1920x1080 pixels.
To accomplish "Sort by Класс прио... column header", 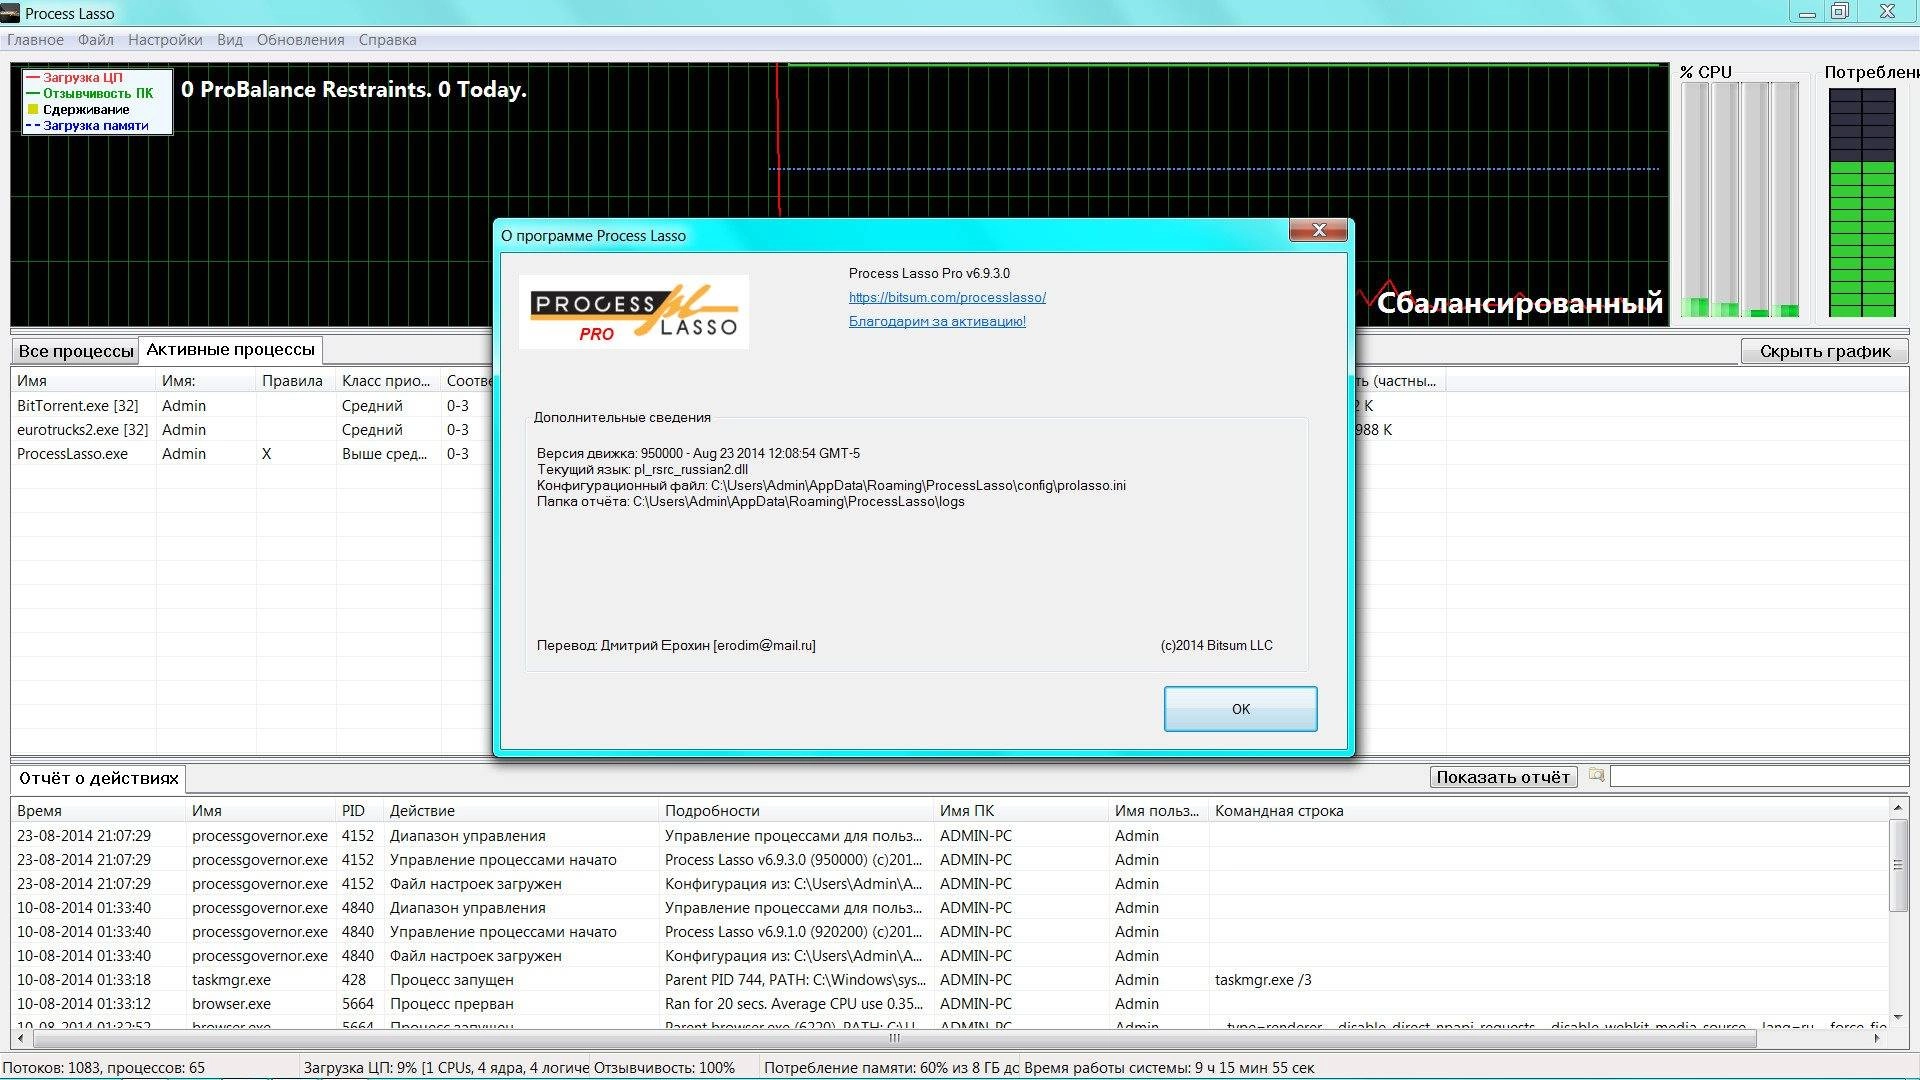I will coord(386,381).
